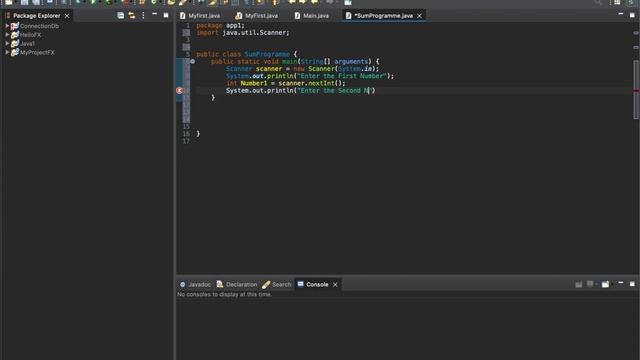Expand the MyProjectFX project arrow
Image resolution: width=640 pixels, height=360 pixels.
7,52
